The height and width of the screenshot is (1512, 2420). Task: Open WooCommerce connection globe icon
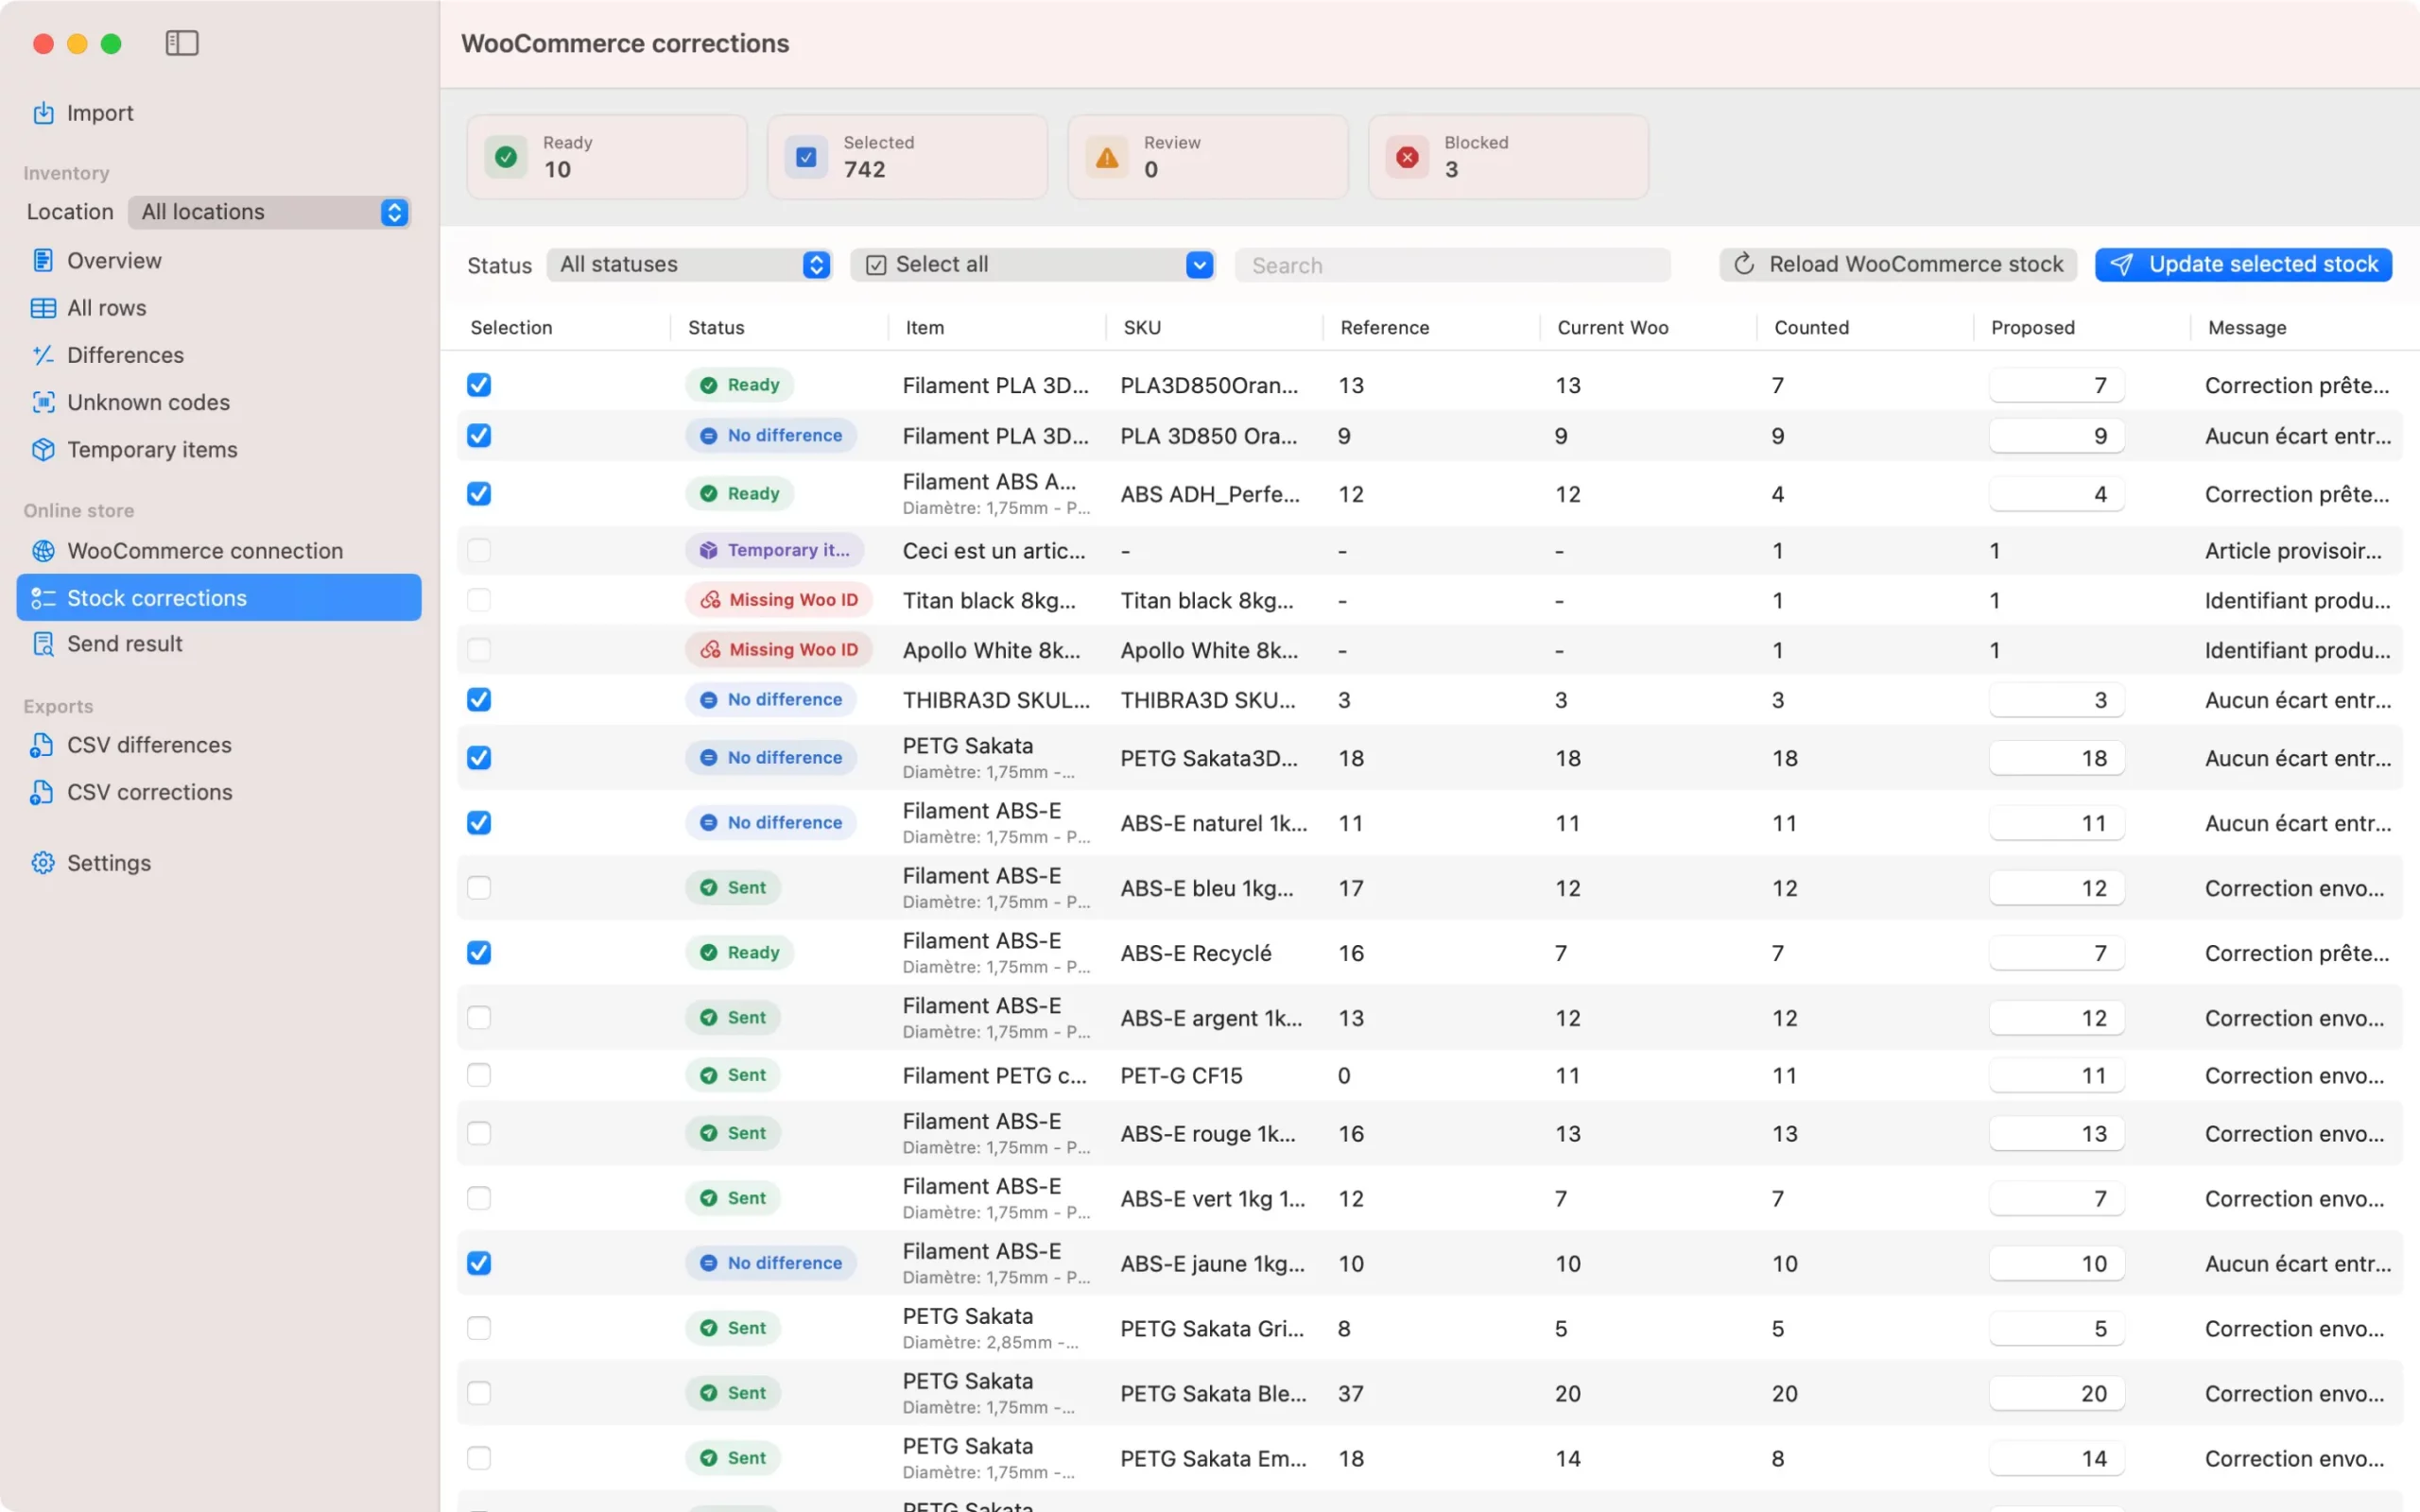point(43,551)
